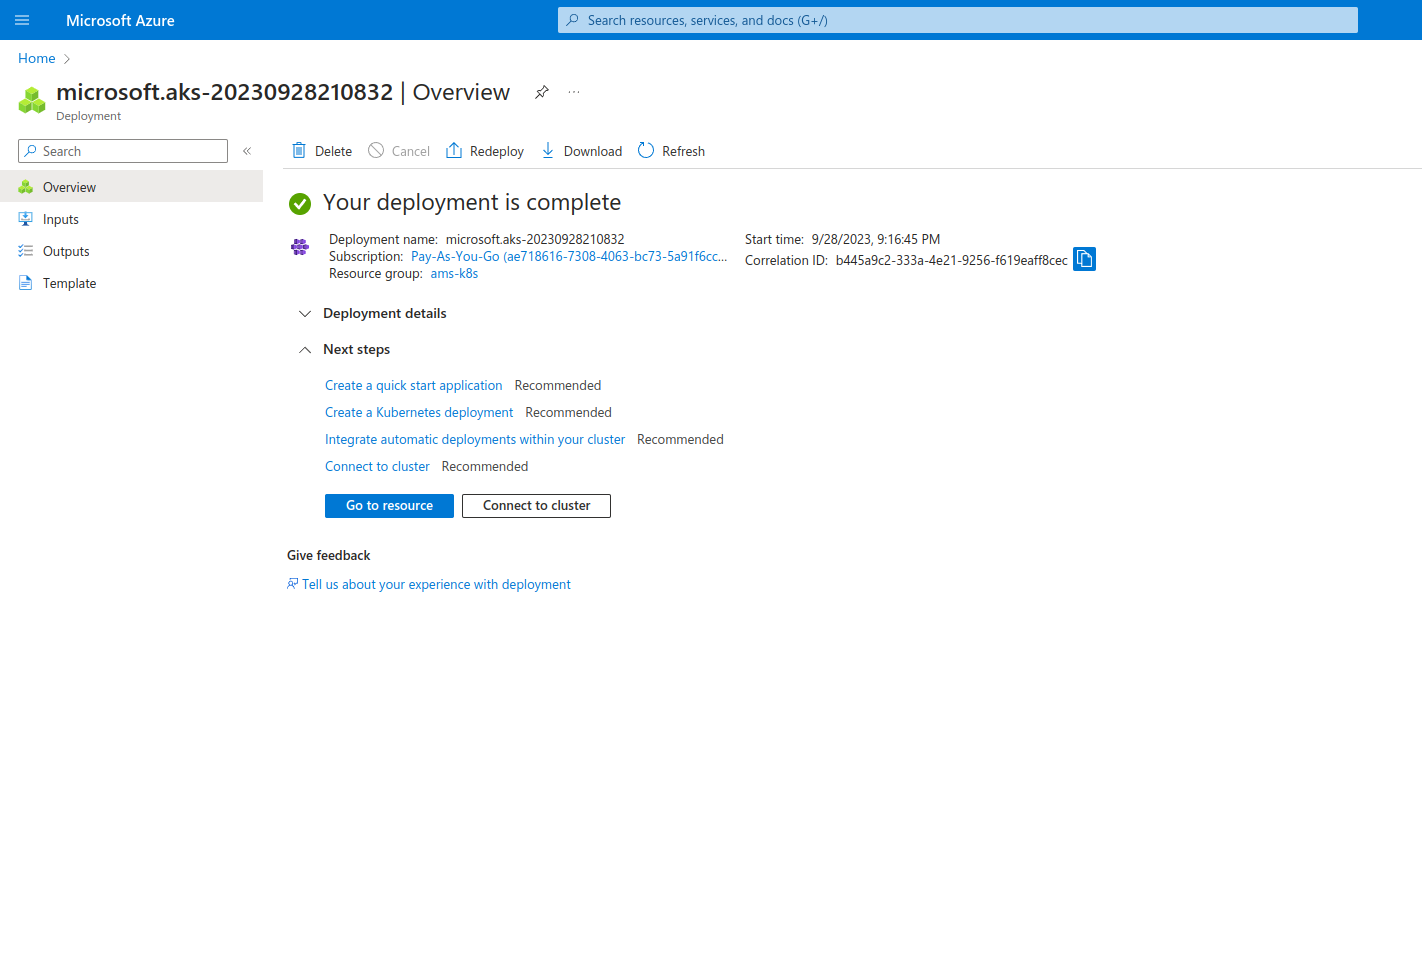1422x973 pixels.
Task: Click the Overview sidebar cubes icon
Action: pyautogui.click(x=26, y=187)
